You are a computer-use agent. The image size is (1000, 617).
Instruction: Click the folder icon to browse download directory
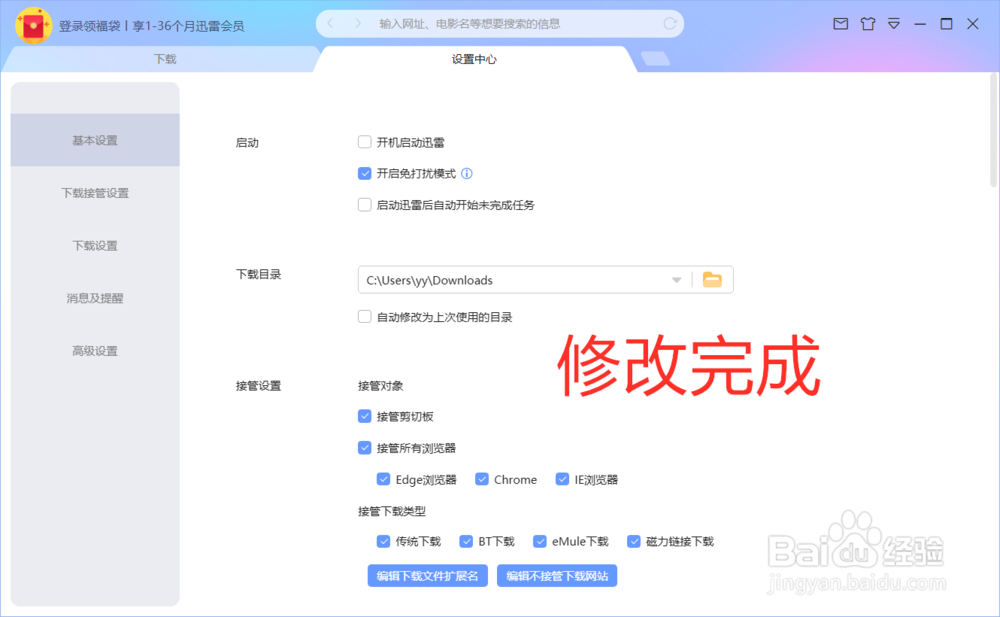(x=712, y=279)
